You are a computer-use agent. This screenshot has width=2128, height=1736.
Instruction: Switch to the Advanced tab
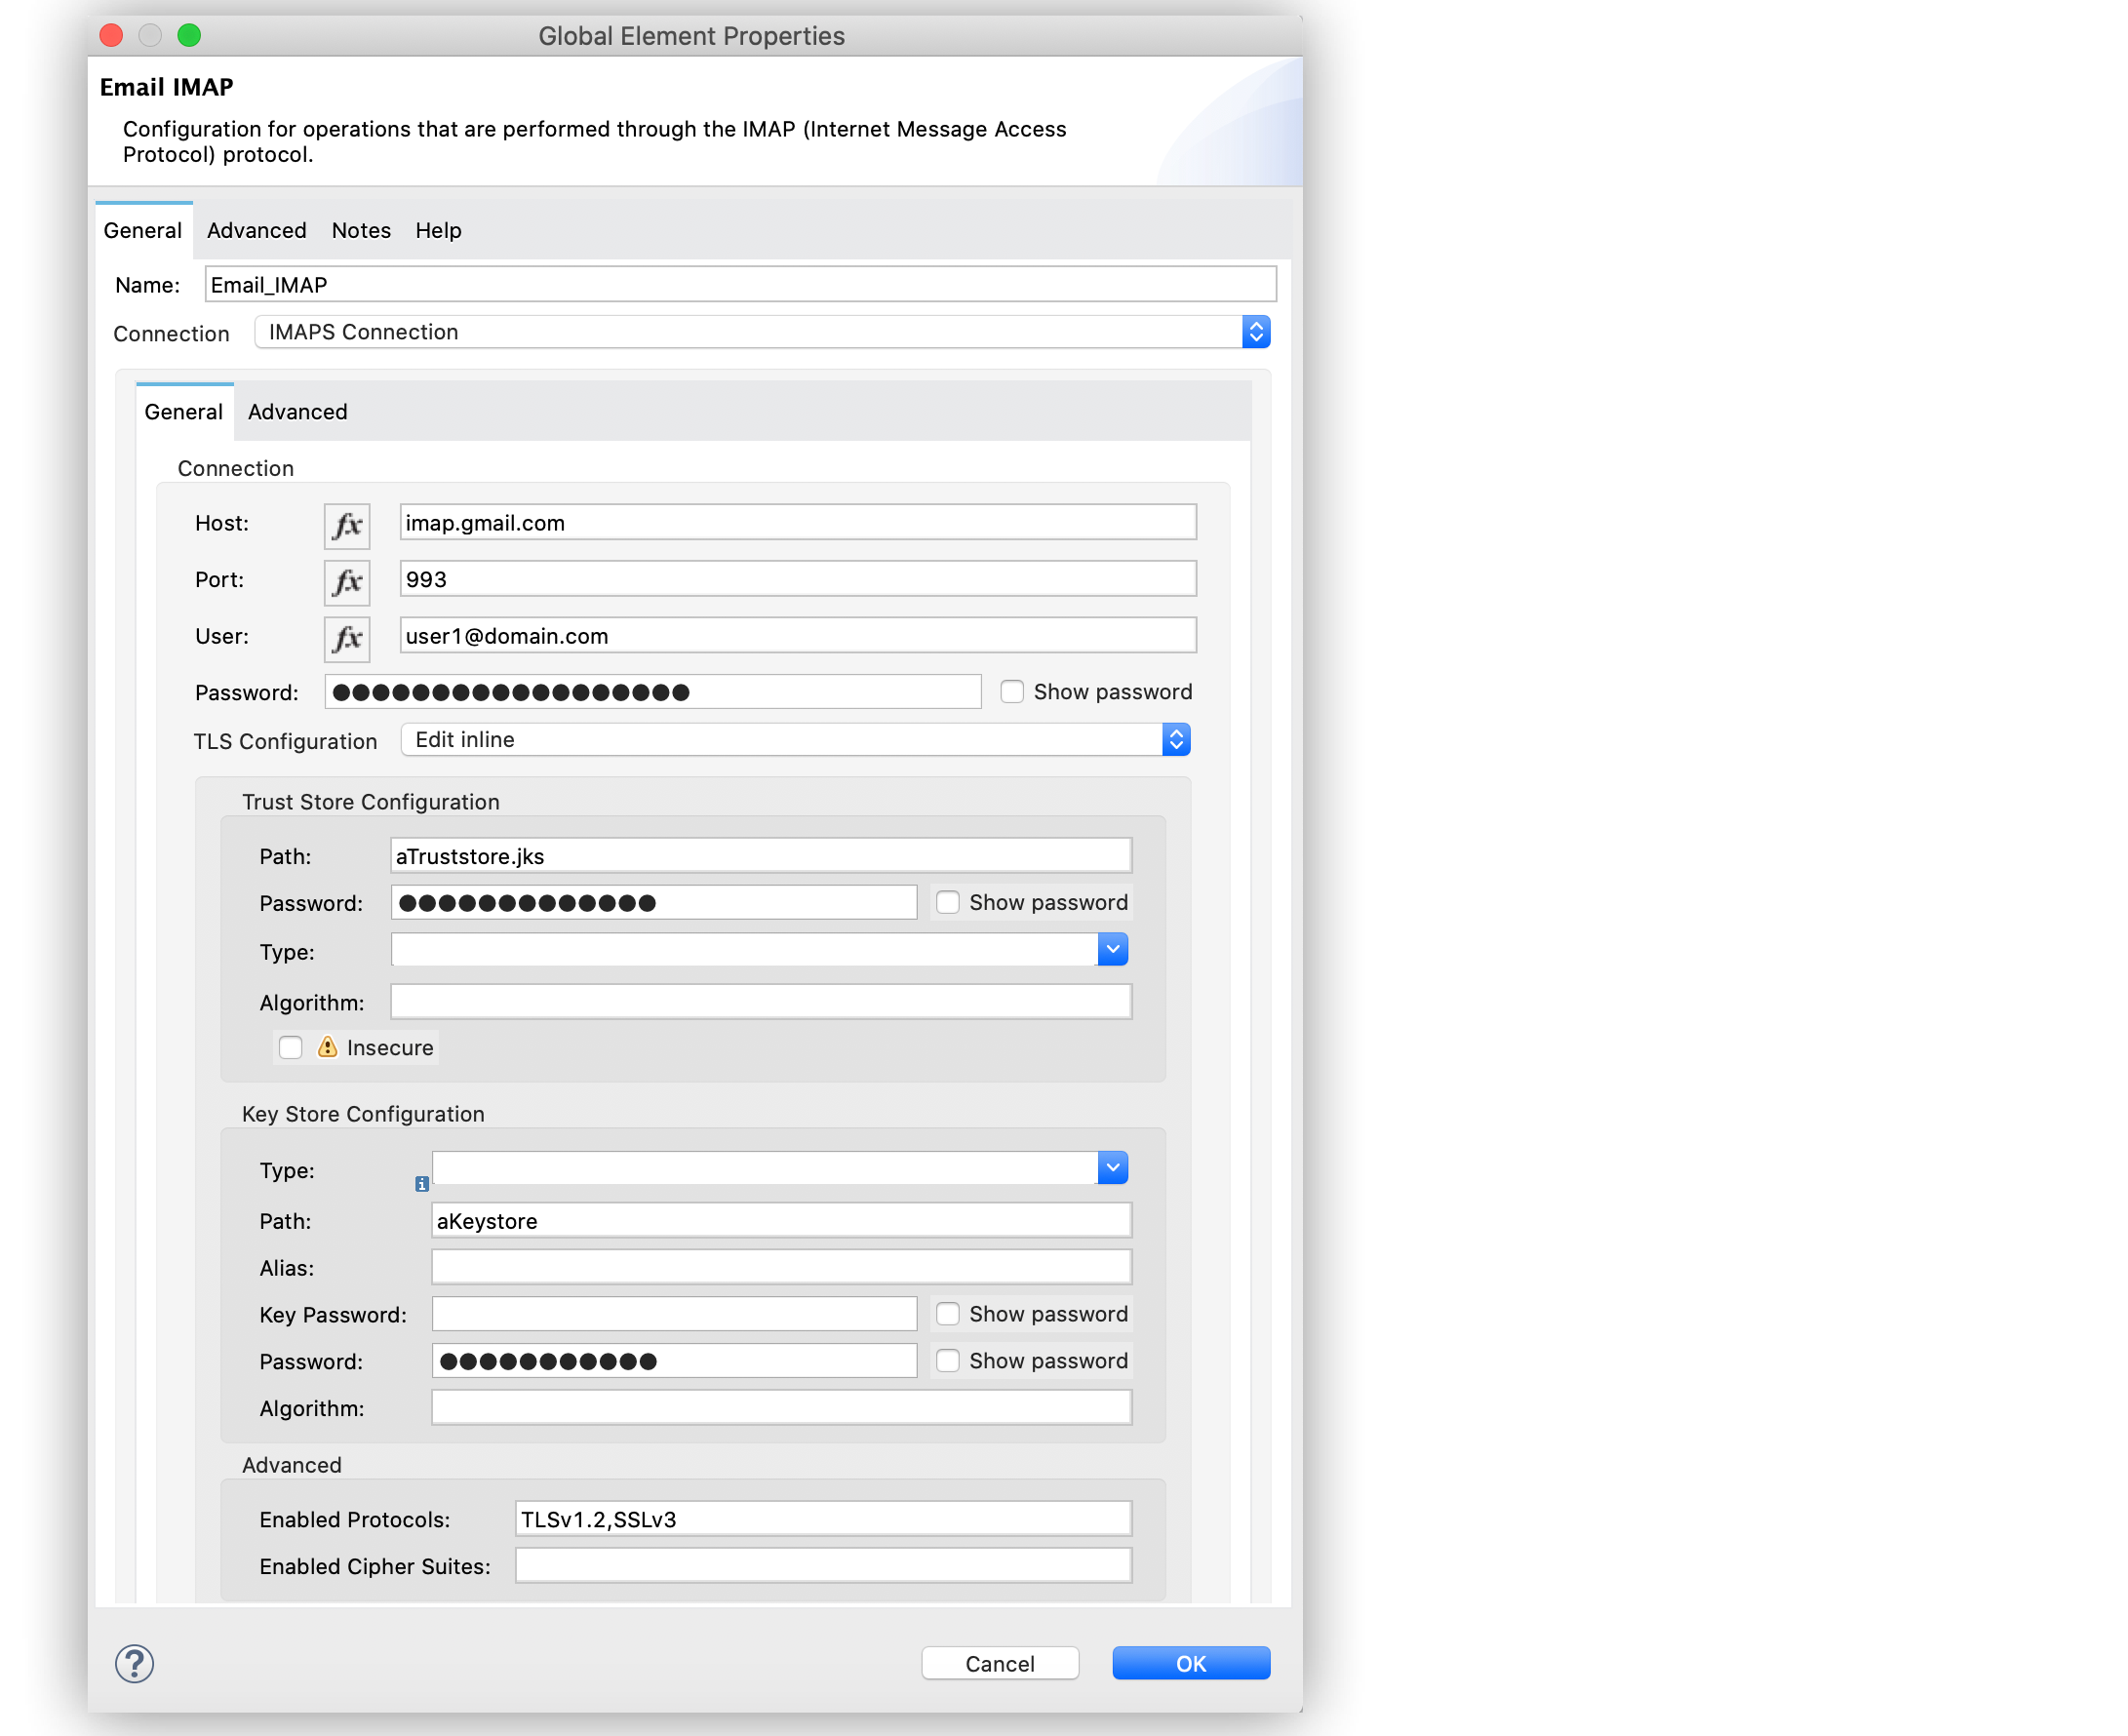click(x=256, y=230)
